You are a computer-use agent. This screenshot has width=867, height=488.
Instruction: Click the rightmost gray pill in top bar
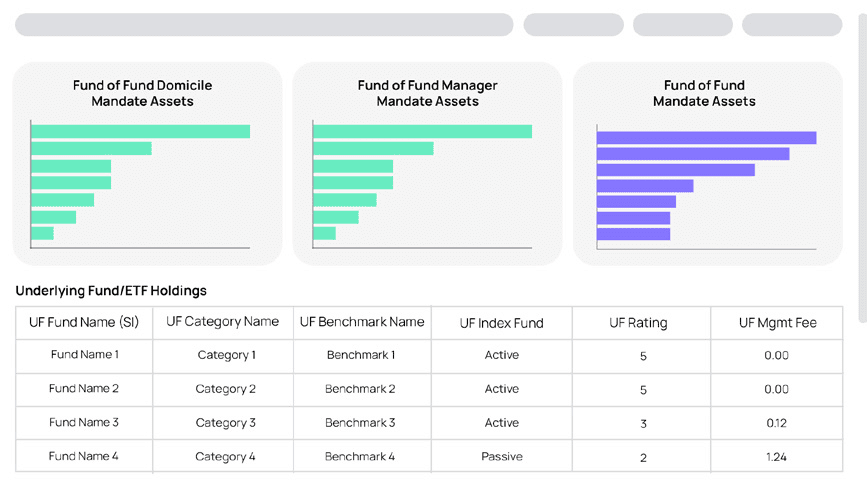tap(791, 25)
